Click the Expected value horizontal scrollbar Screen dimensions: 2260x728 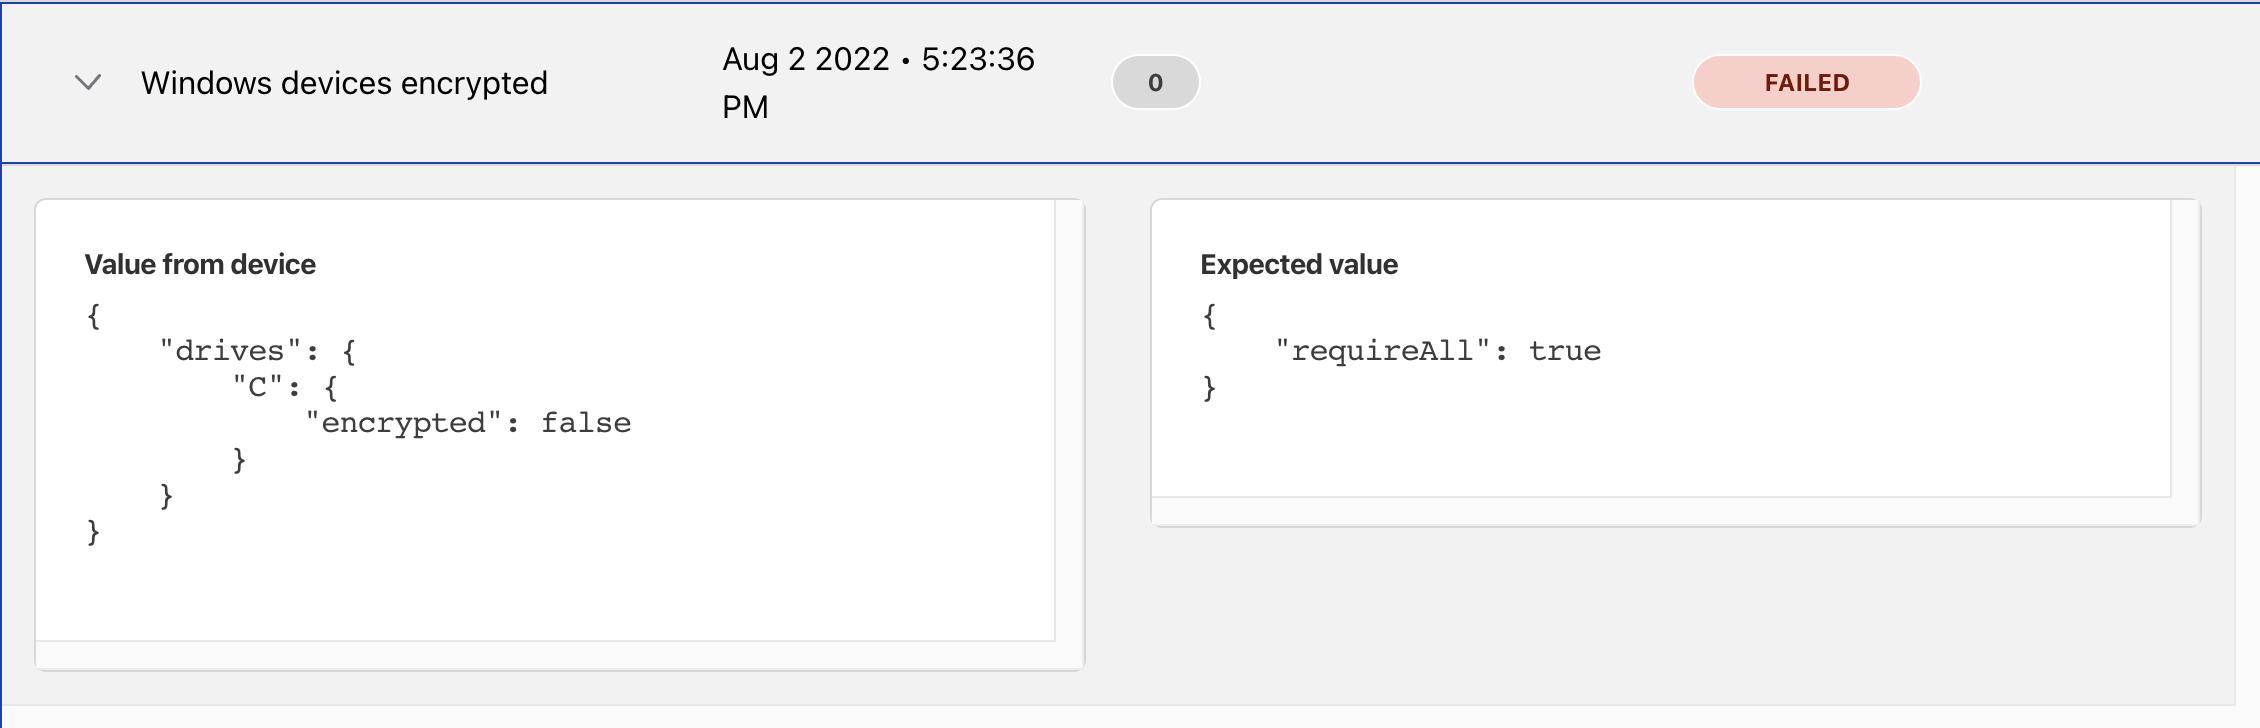point(1661,511)
